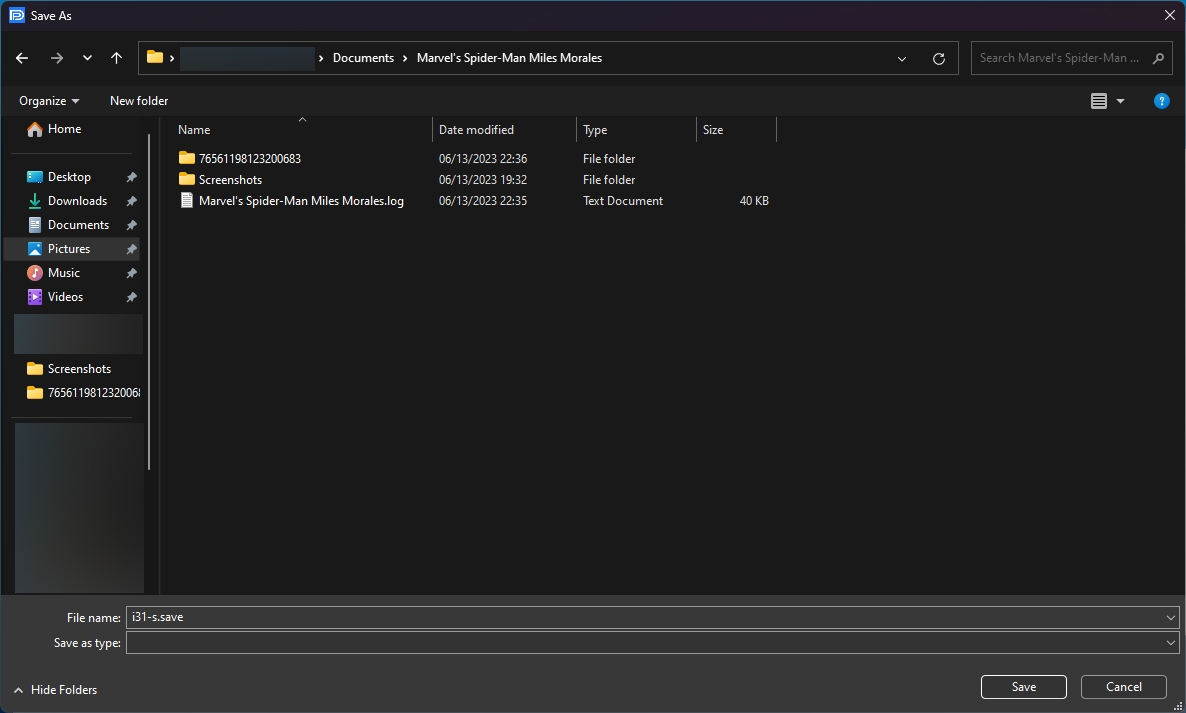This screenshot has height=713, width=1186.
Task: Click the log file's document icon
Action: [x=187, y=200]
